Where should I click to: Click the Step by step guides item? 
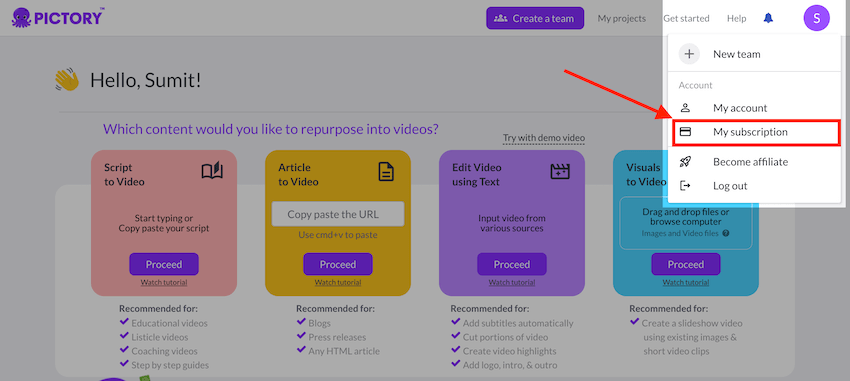tap(170, 365)
